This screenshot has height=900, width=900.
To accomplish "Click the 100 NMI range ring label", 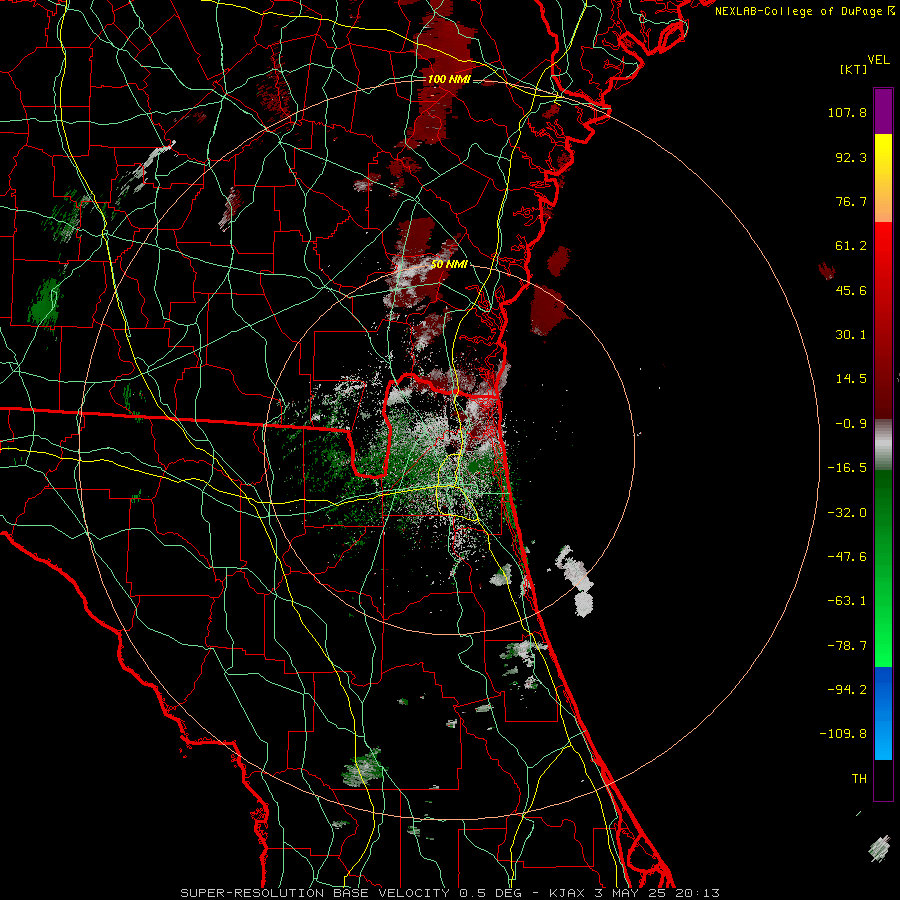I will pos(449,79).
